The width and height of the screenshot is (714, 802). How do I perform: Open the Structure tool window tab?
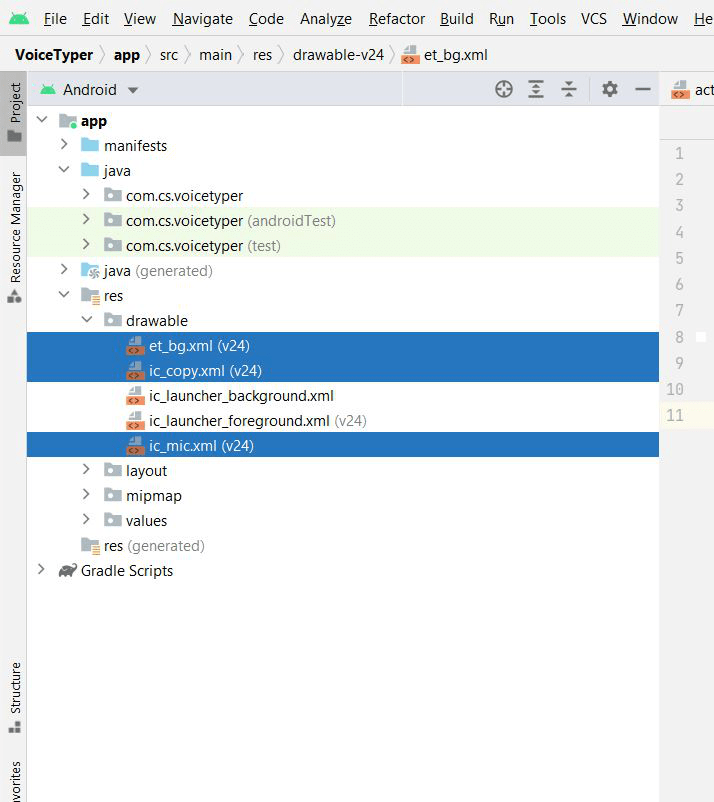tap(15, 698)
